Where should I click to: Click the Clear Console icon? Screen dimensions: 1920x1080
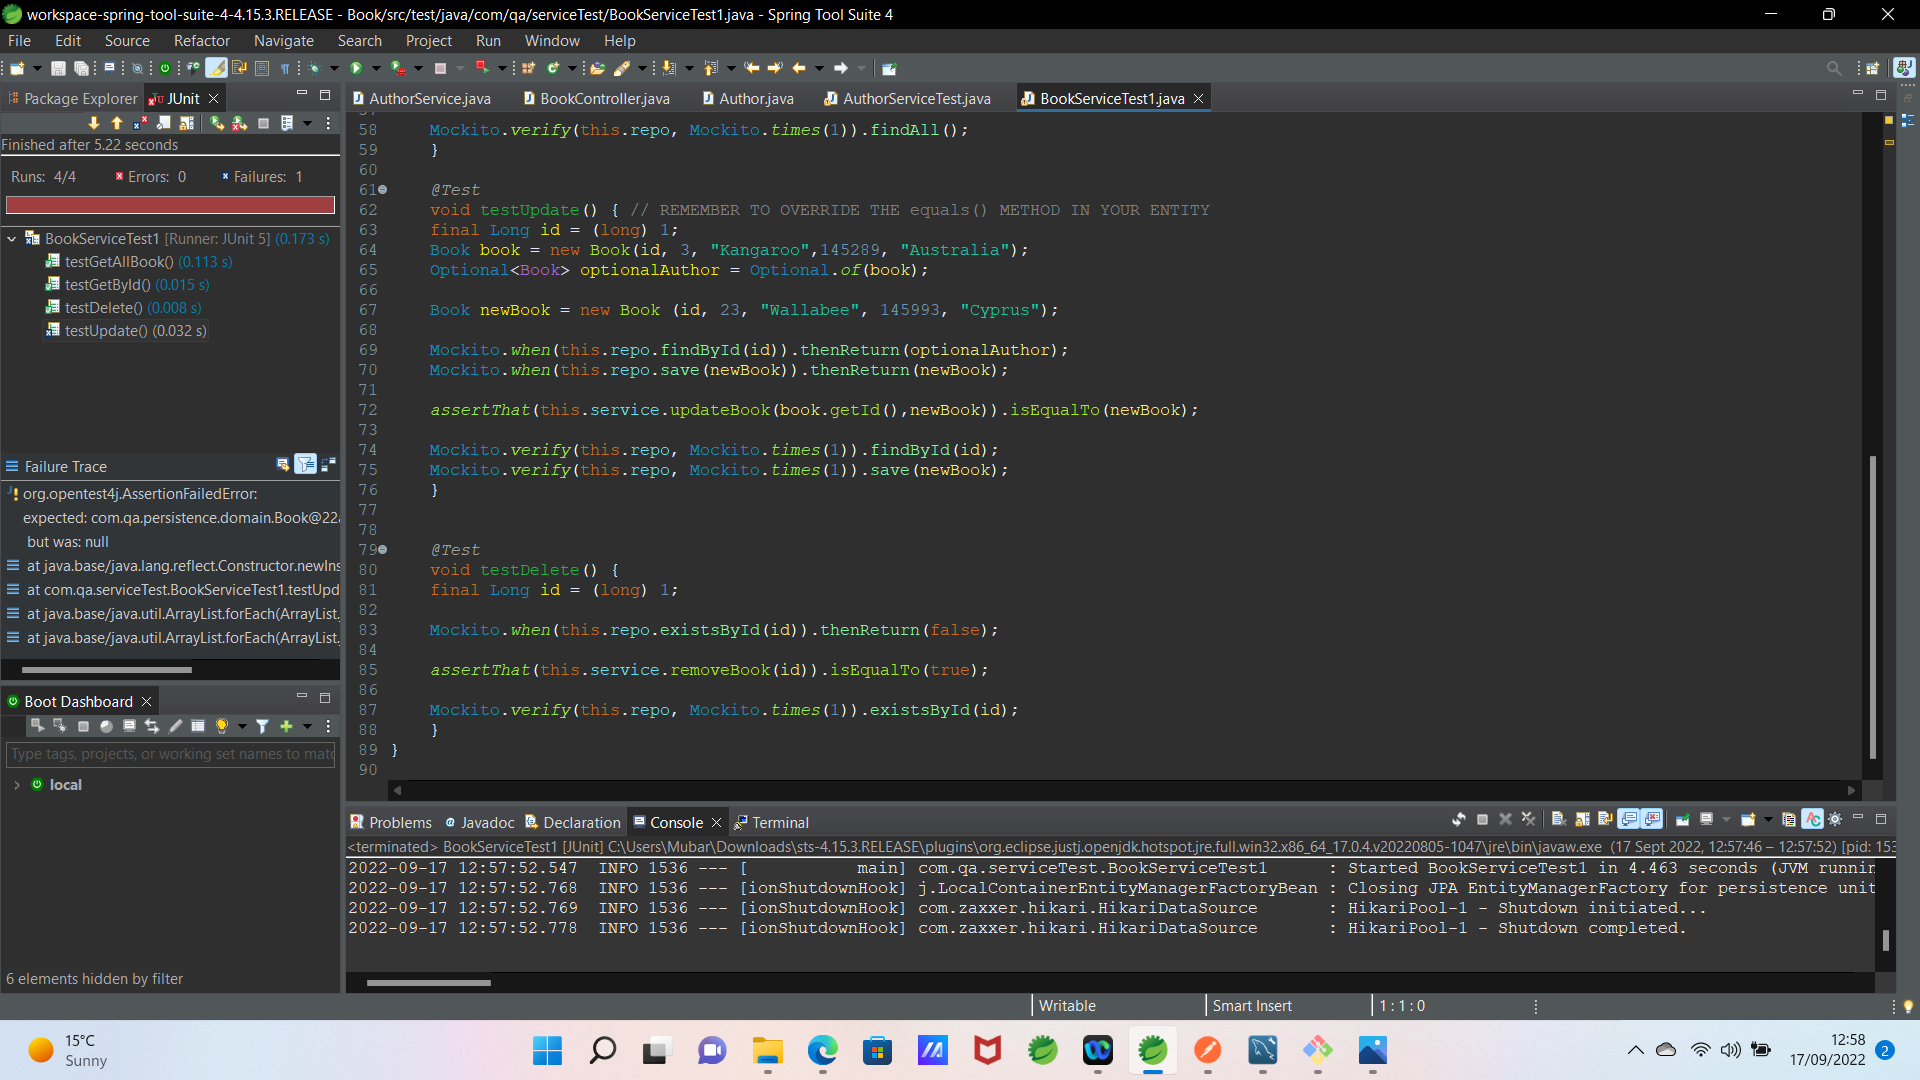pyautogui.click(x=1557, y=820)
